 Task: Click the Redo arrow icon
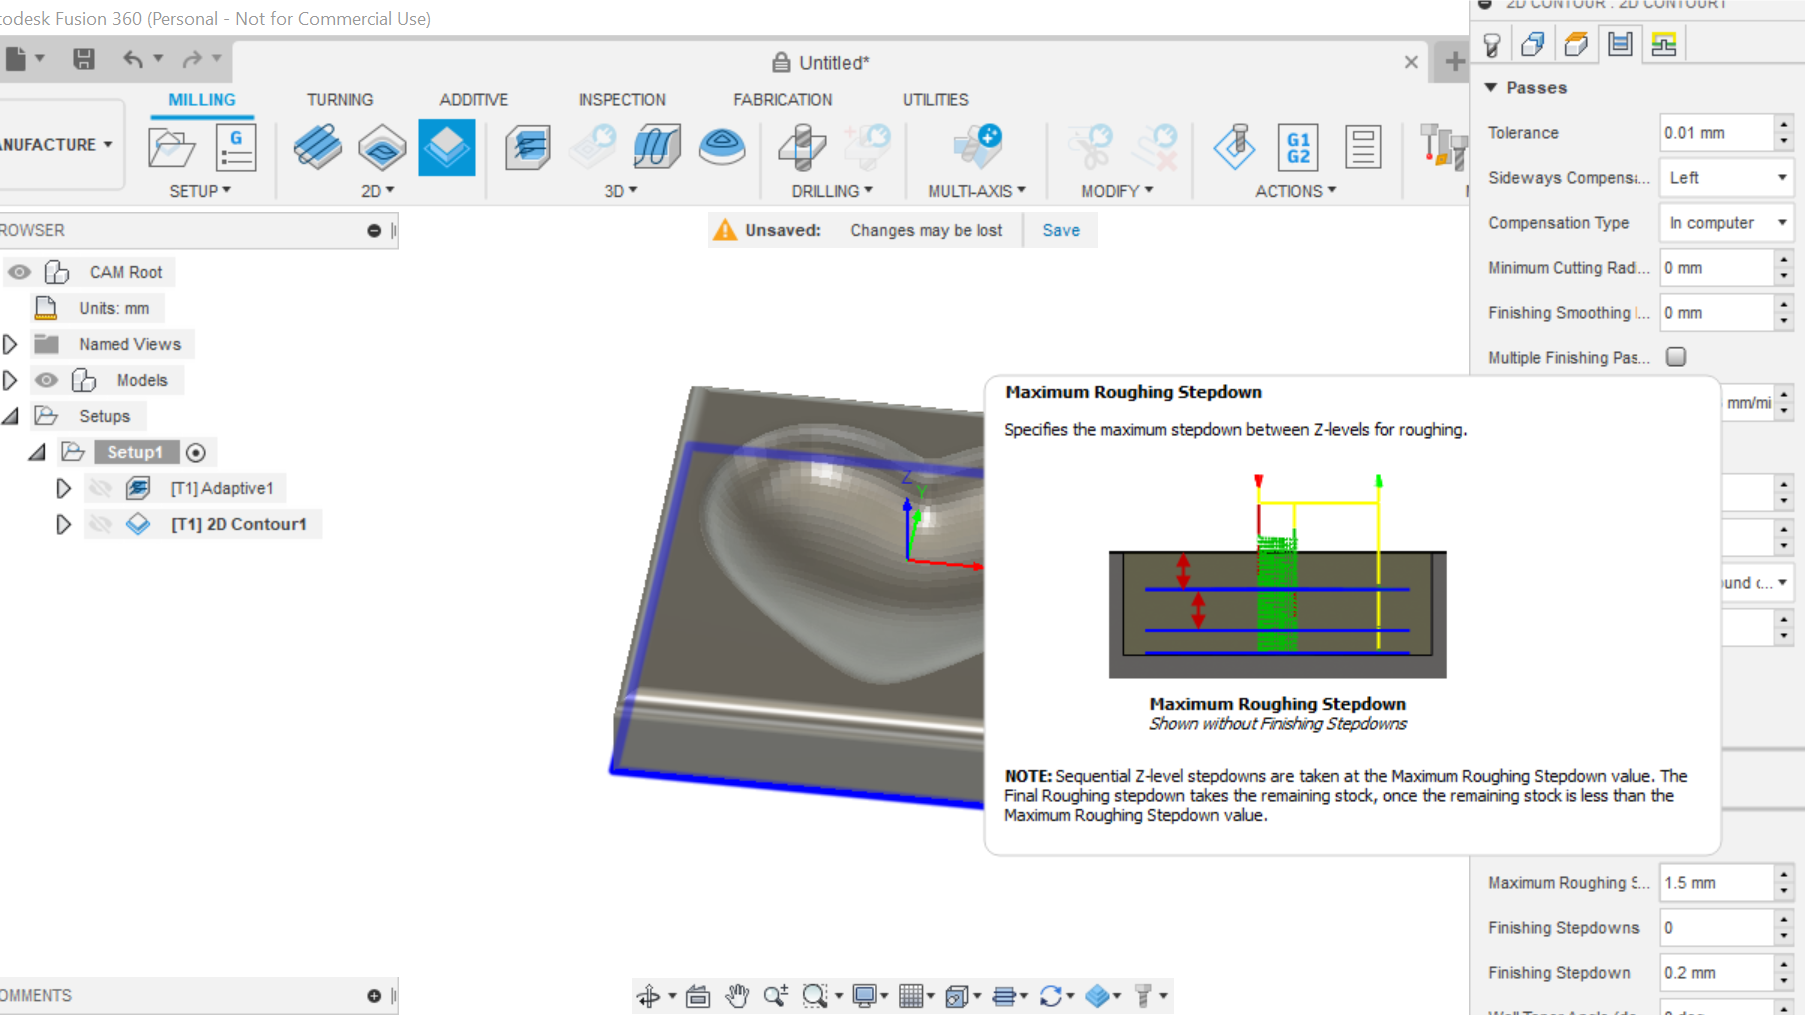pyautogui.click(x=192, y=59)
